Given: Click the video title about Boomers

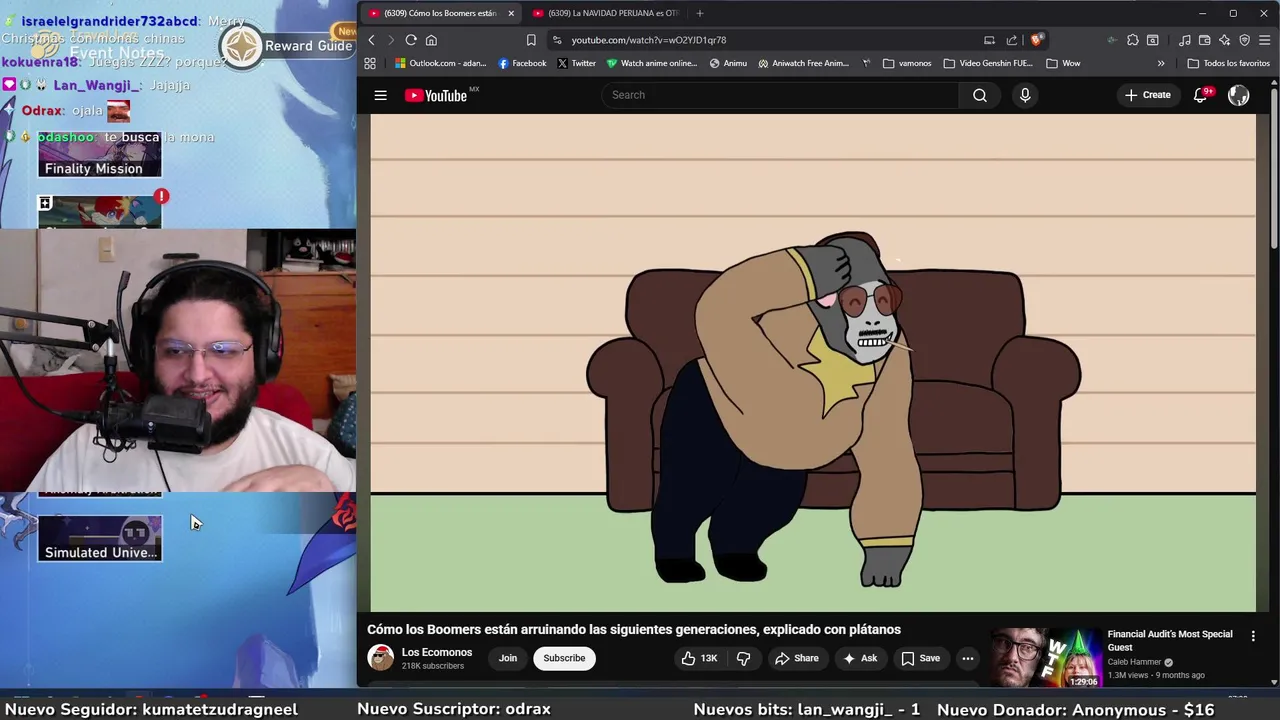Looking at the screenshot, I should click(x=634, y=629).
